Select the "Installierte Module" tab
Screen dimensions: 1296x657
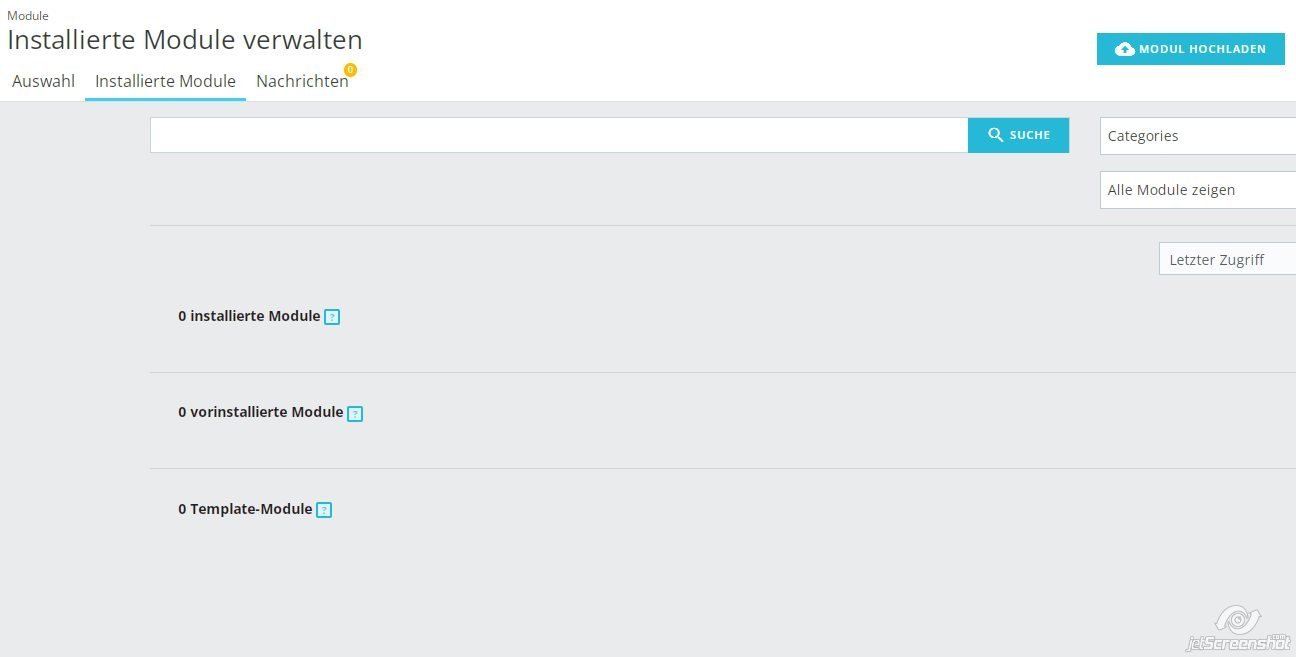point(165,82)
